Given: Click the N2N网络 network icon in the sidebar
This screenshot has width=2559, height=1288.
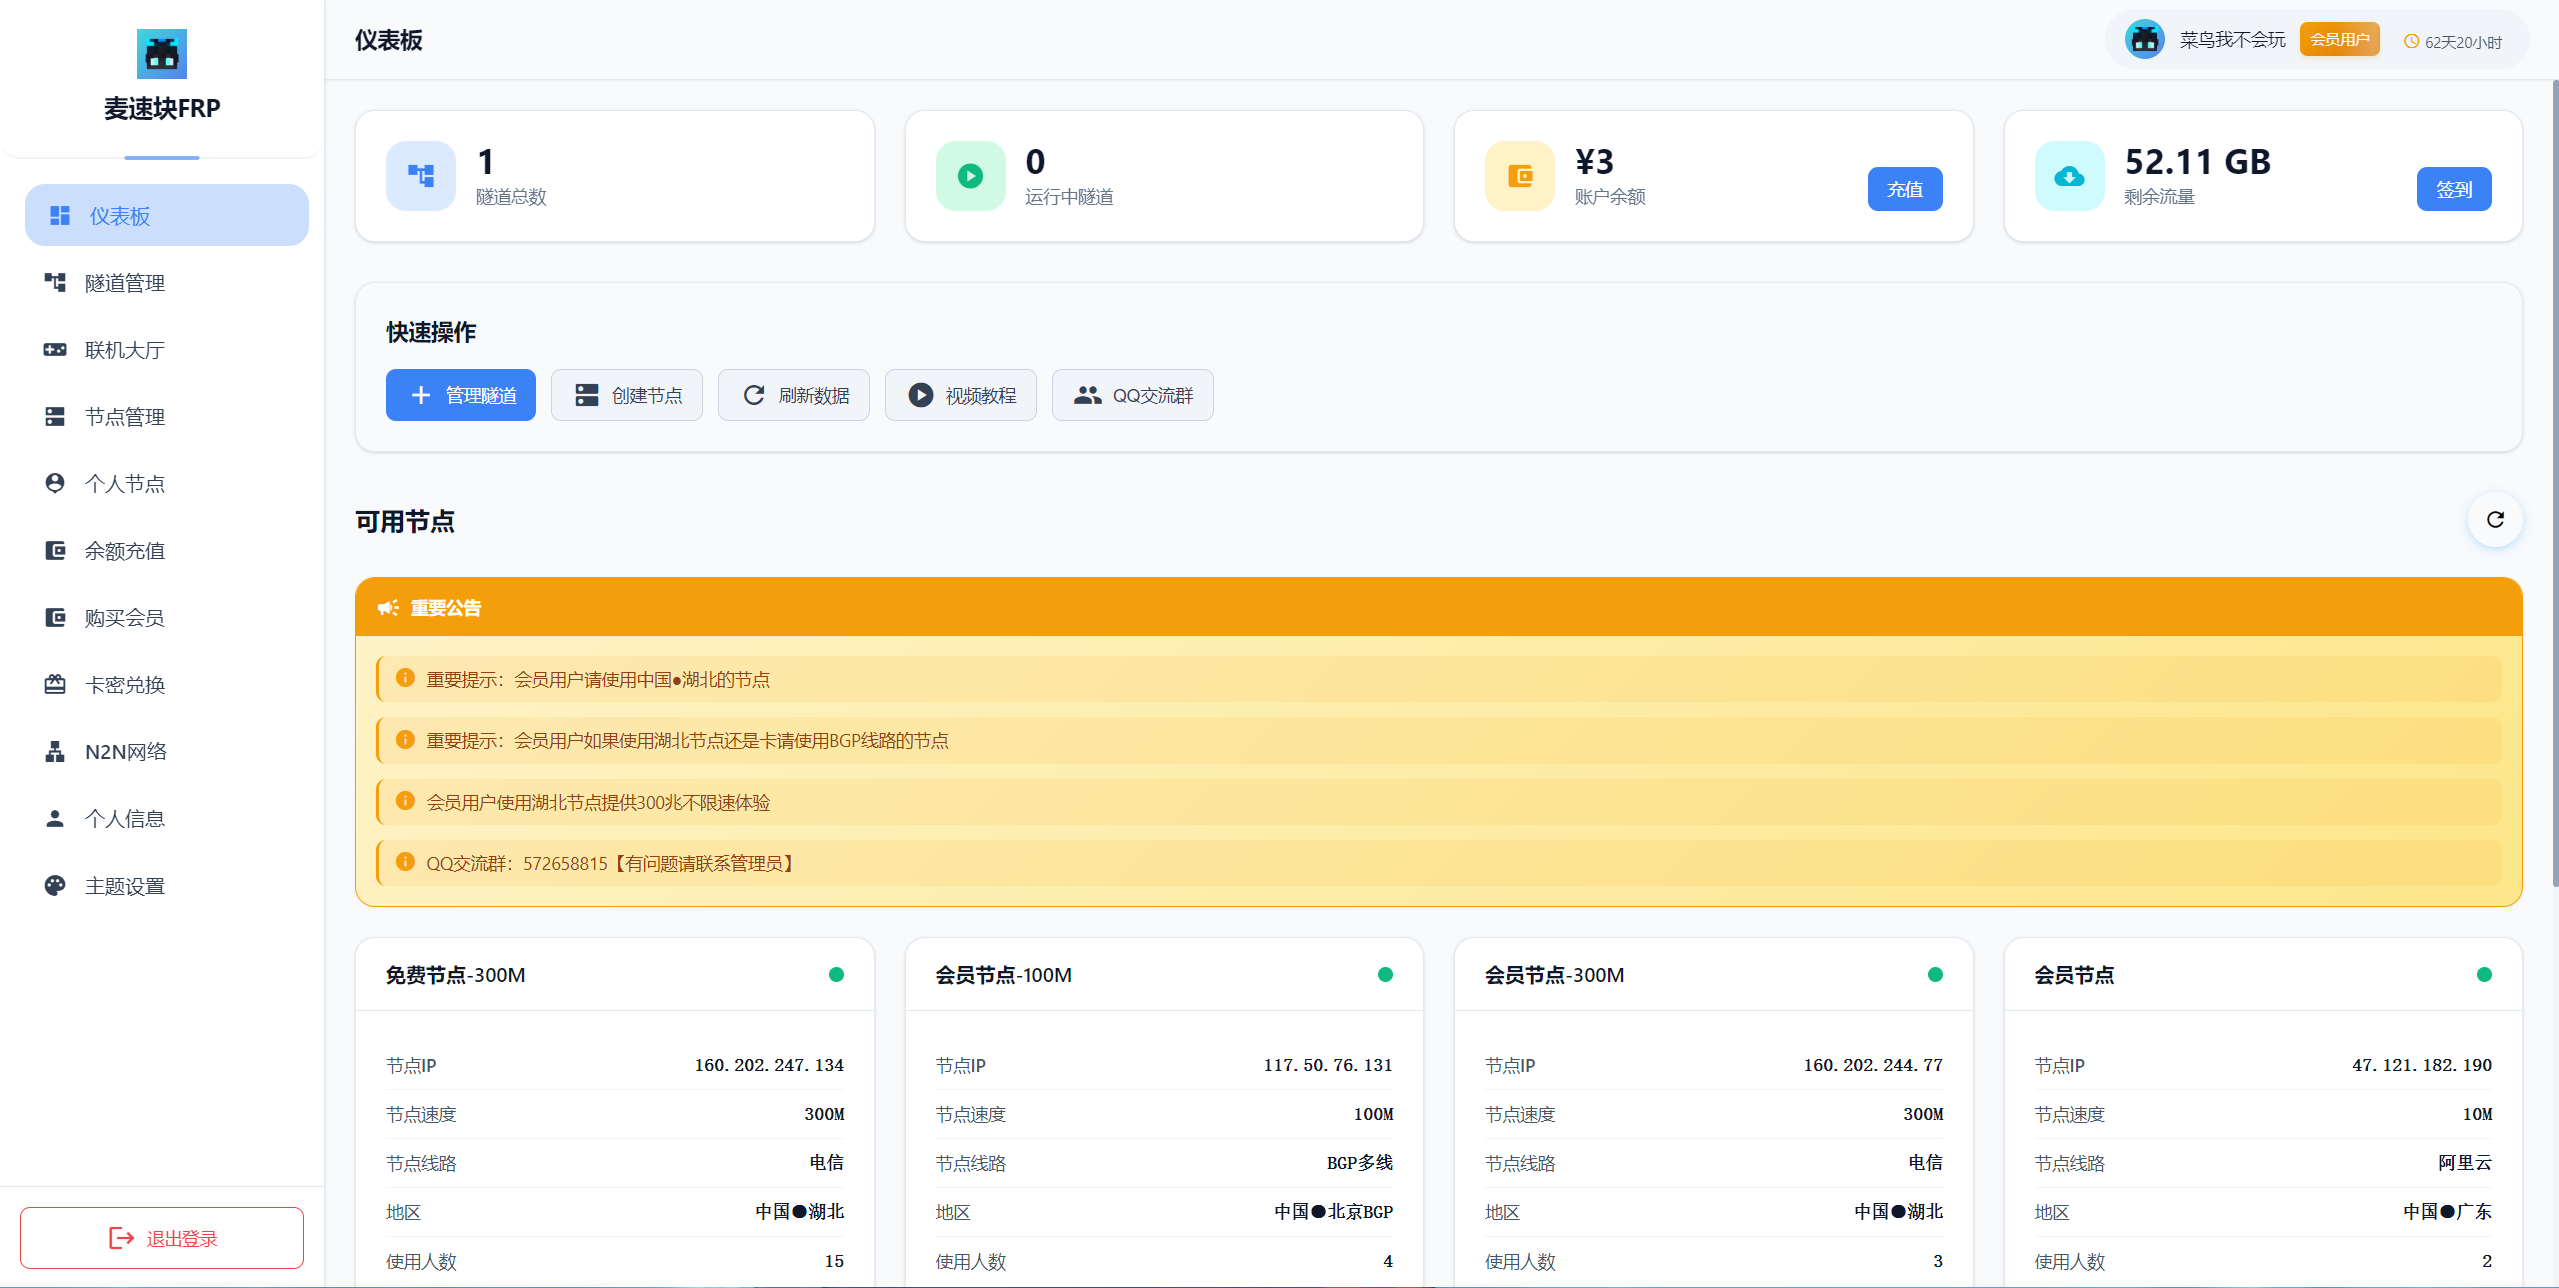Looking at the screenshot, I should coord(55,752).
